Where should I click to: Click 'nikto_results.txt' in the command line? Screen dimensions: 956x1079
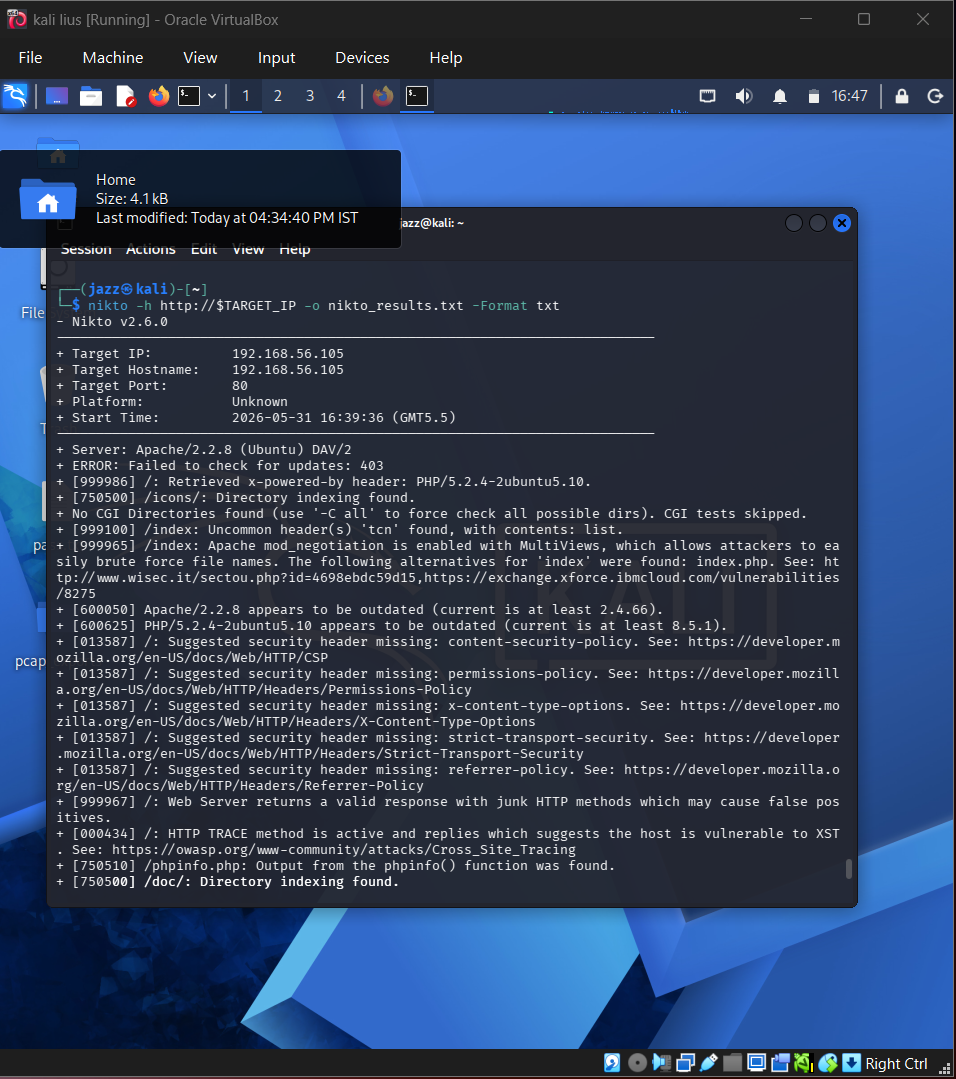(x=396, y=306)
